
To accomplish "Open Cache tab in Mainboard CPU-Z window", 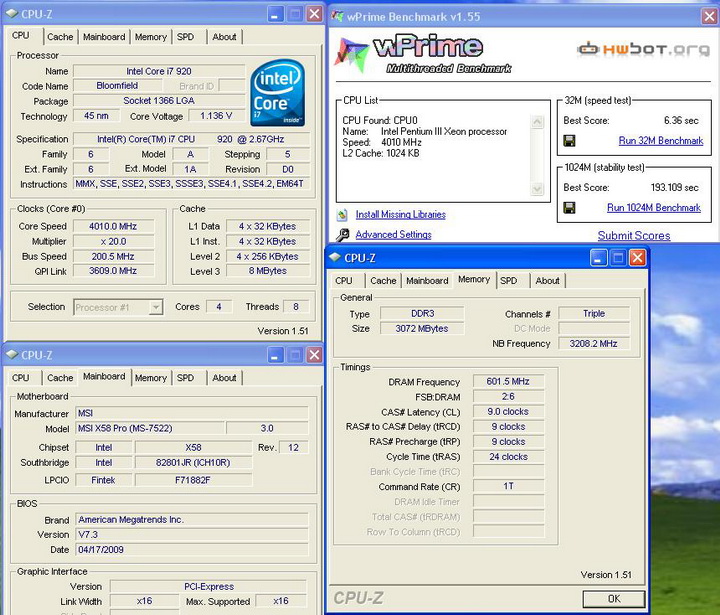I will pyautogui.click(x=60, y=378).
